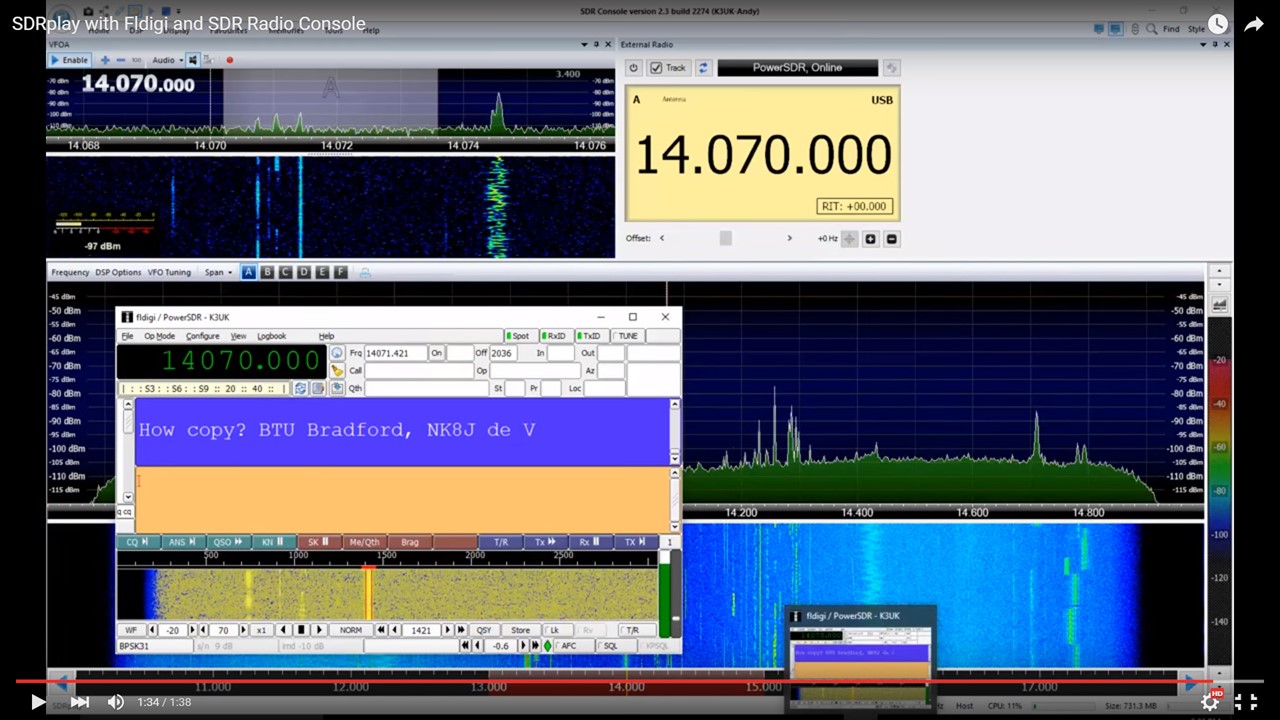Open the fldigi Configure menu
The width and height of the screenshot is (1280, 720).
click(202, 336)
